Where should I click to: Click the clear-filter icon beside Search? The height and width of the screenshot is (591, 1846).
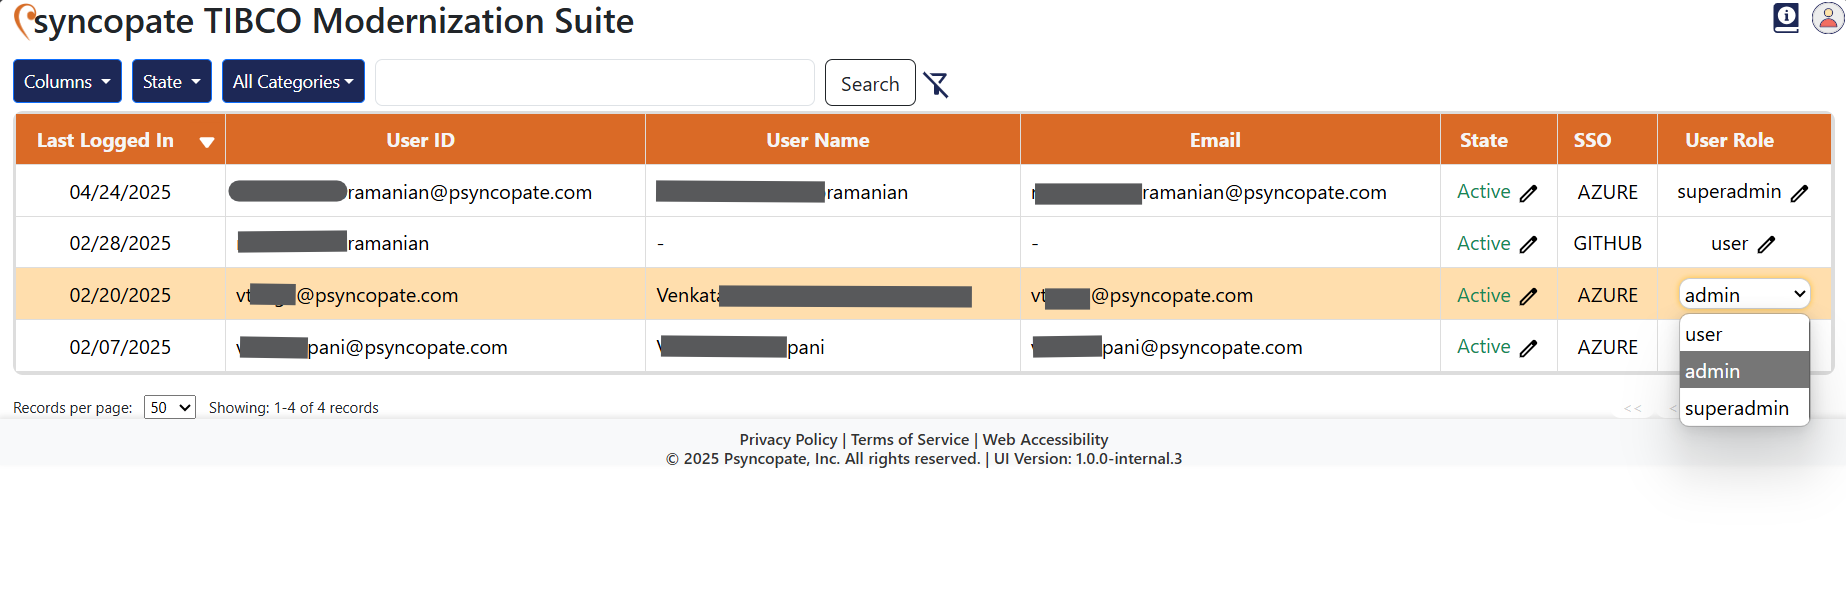point(937,86)
